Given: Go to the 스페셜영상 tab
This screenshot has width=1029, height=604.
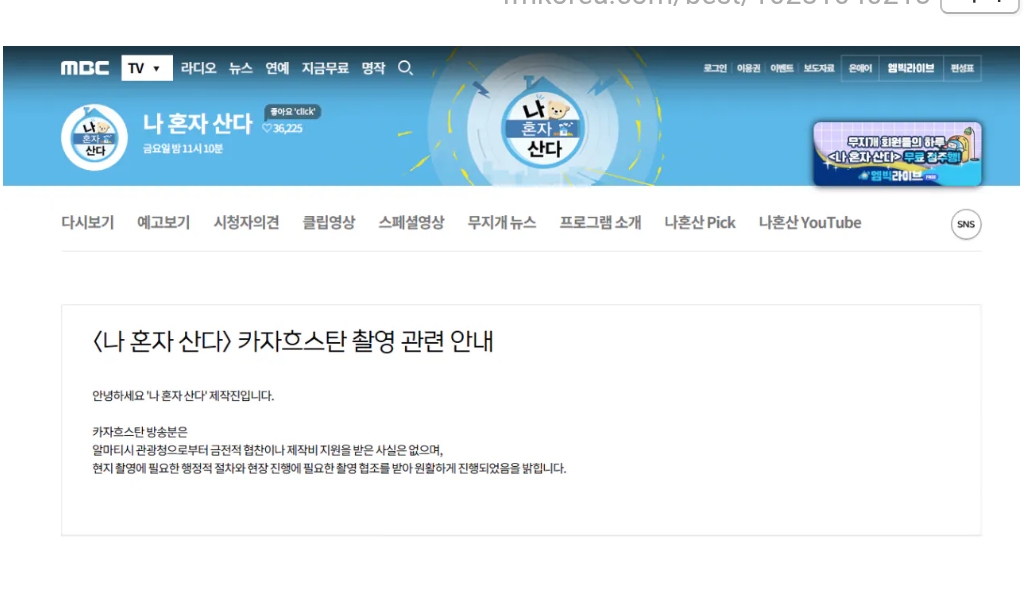Looking at the screenshot, I should coord(411,223).
